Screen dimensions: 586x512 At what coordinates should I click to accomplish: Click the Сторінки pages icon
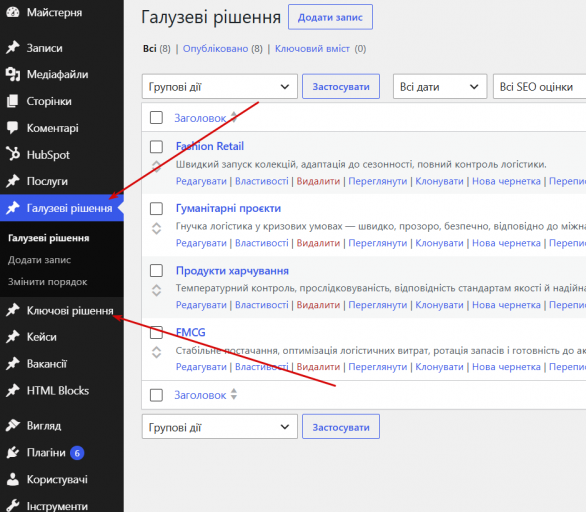coord(13,101)
